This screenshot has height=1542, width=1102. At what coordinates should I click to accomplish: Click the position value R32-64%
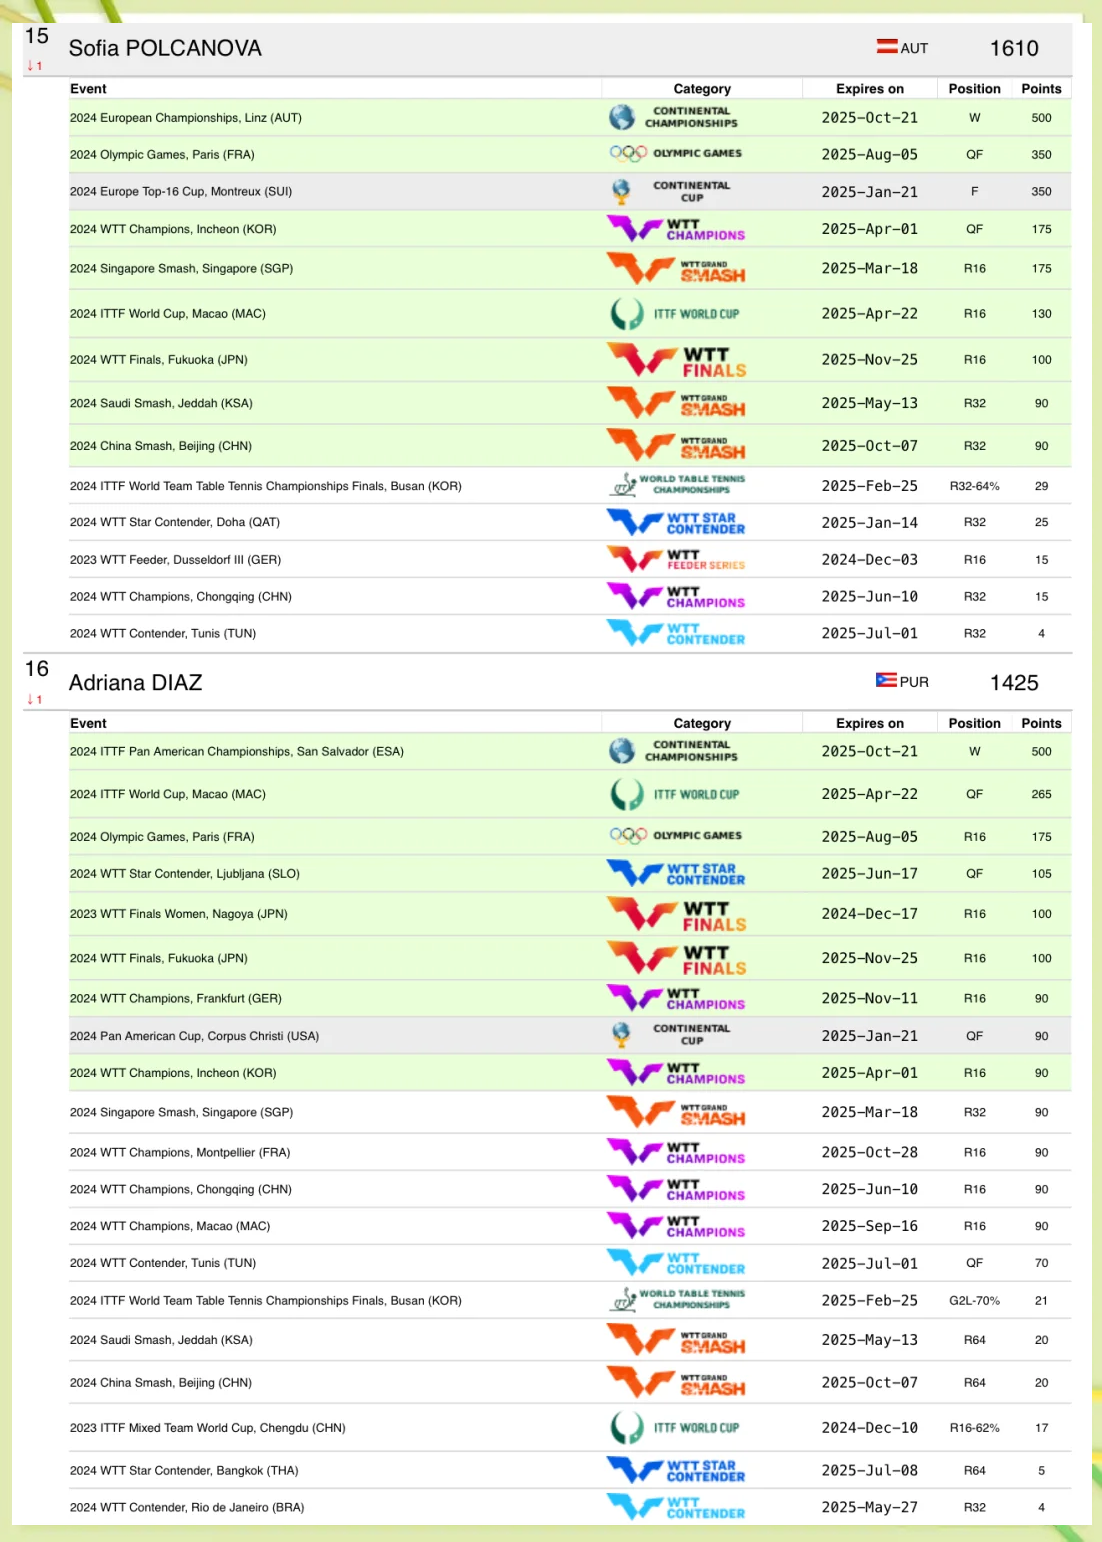(975, 486)
